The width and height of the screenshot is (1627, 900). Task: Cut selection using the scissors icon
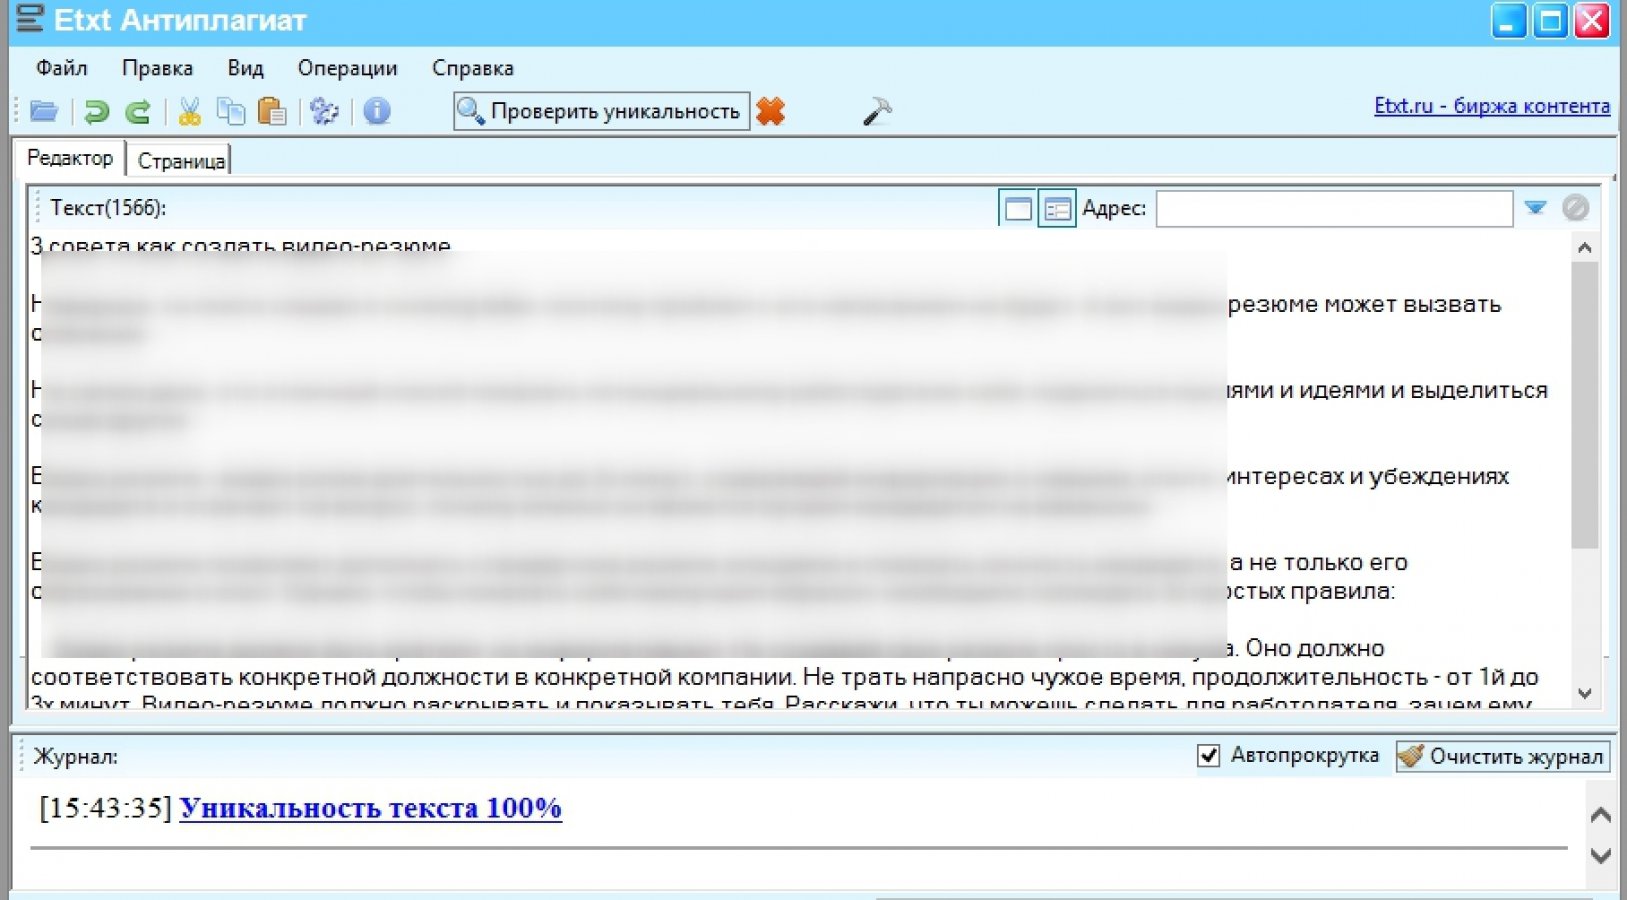(x=189, y=111)
